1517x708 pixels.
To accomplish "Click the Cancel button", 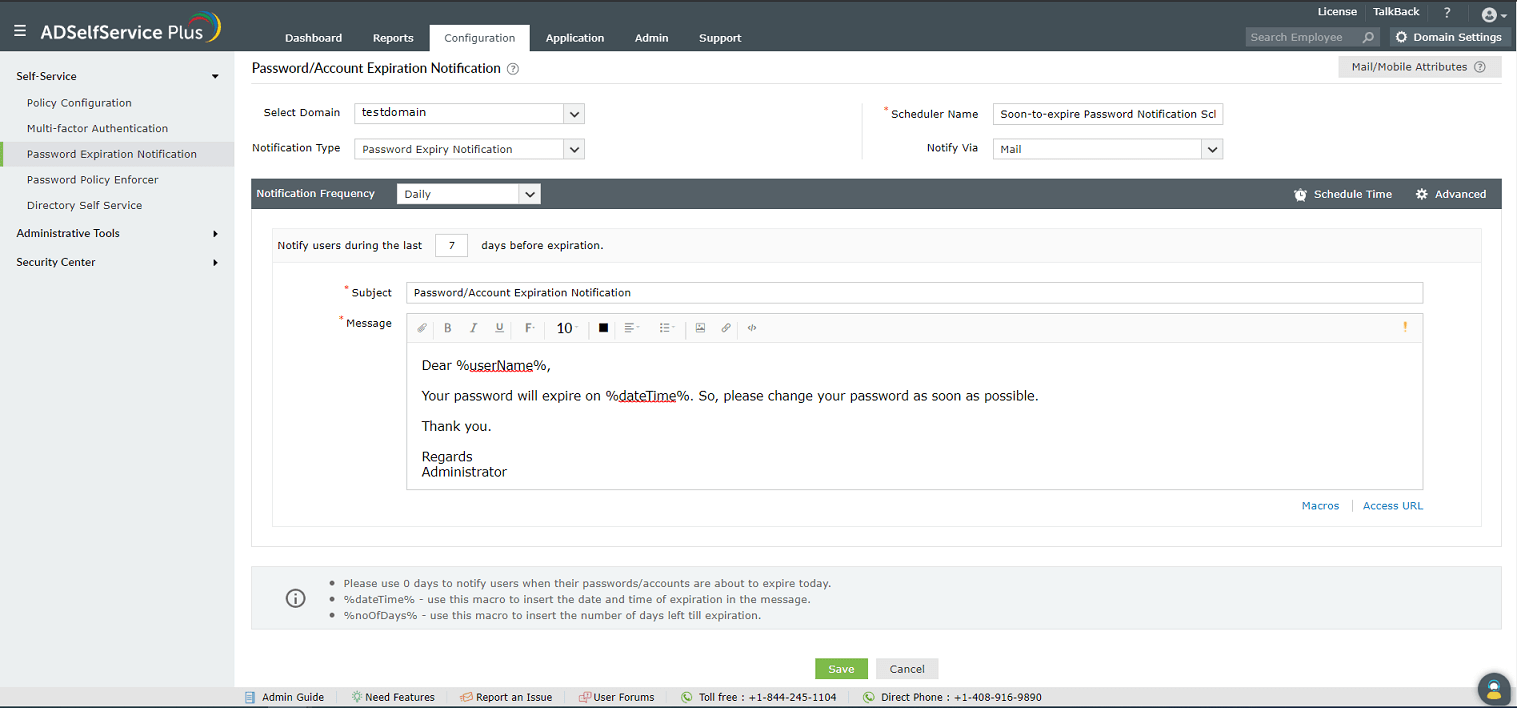I will (907, 669).
